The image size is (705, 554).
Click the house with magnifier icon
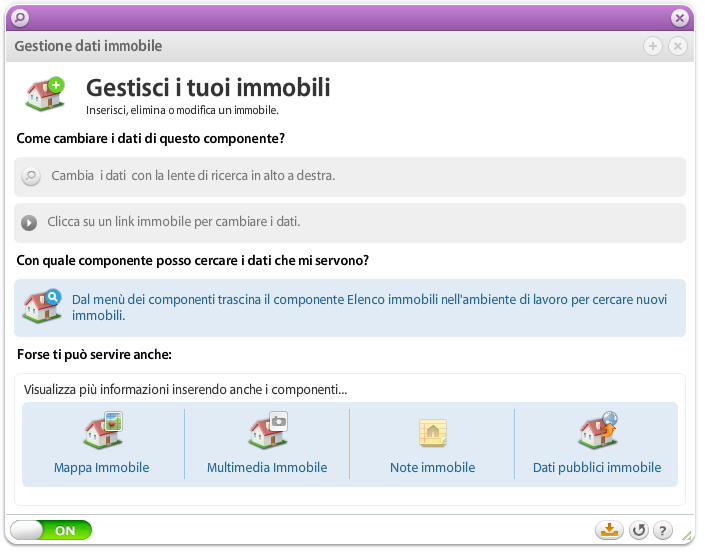pyautogui.click(x=43, y=305)
